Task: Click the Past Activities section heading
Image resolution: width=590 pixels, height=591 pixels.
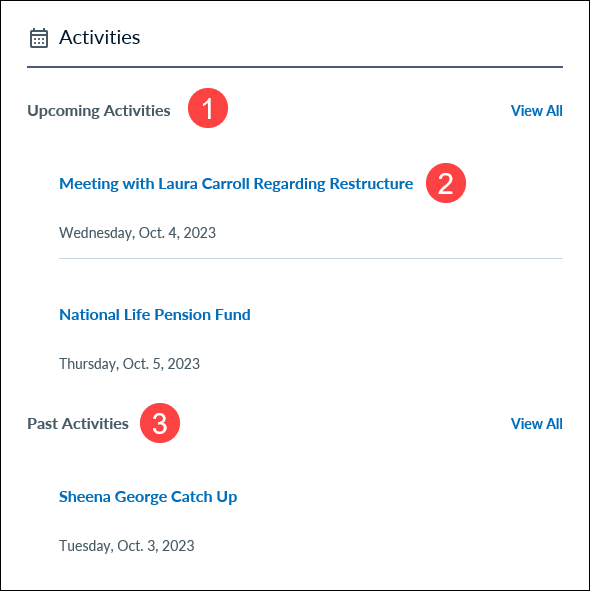Action: click(x=78, y=424)
